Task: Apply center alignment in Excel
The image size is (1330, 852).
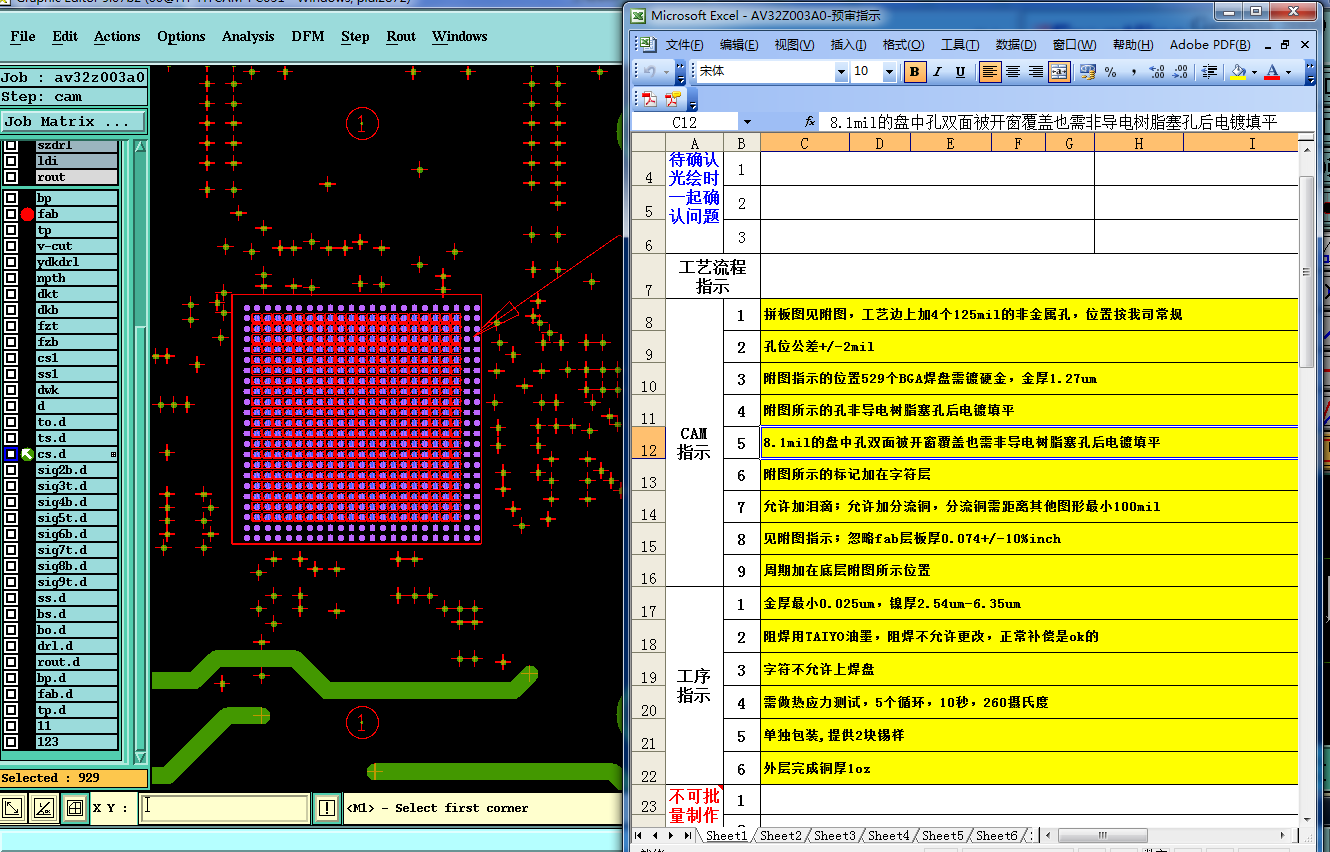Action: click(x=1013, y=72)
